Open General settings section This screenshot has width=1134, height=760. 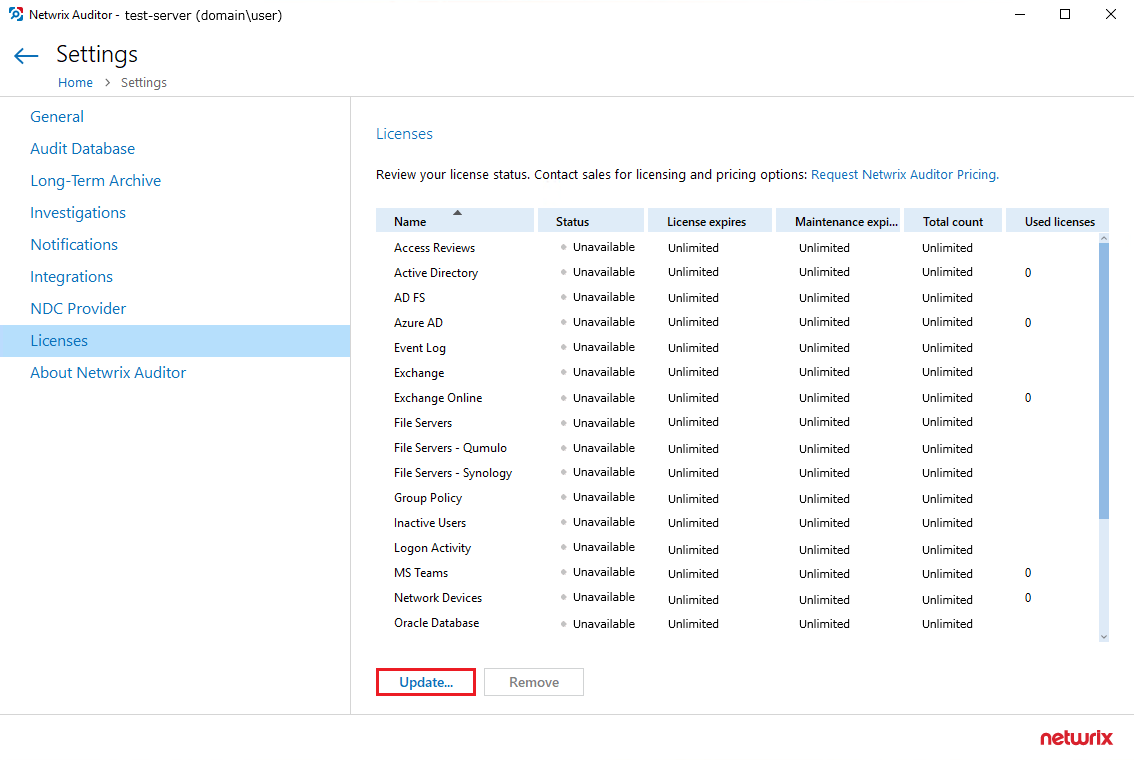point(57,117)
